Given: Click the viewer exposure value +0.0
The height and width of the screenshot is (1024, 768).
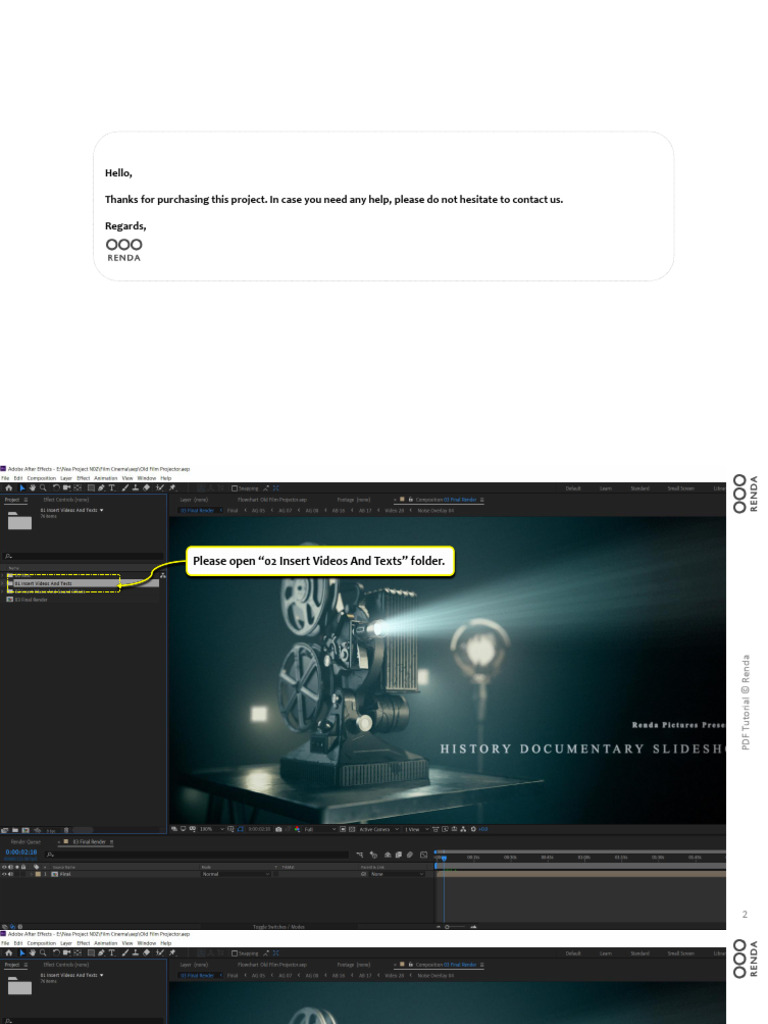Looking at the screenshot, I should point(483,829).
